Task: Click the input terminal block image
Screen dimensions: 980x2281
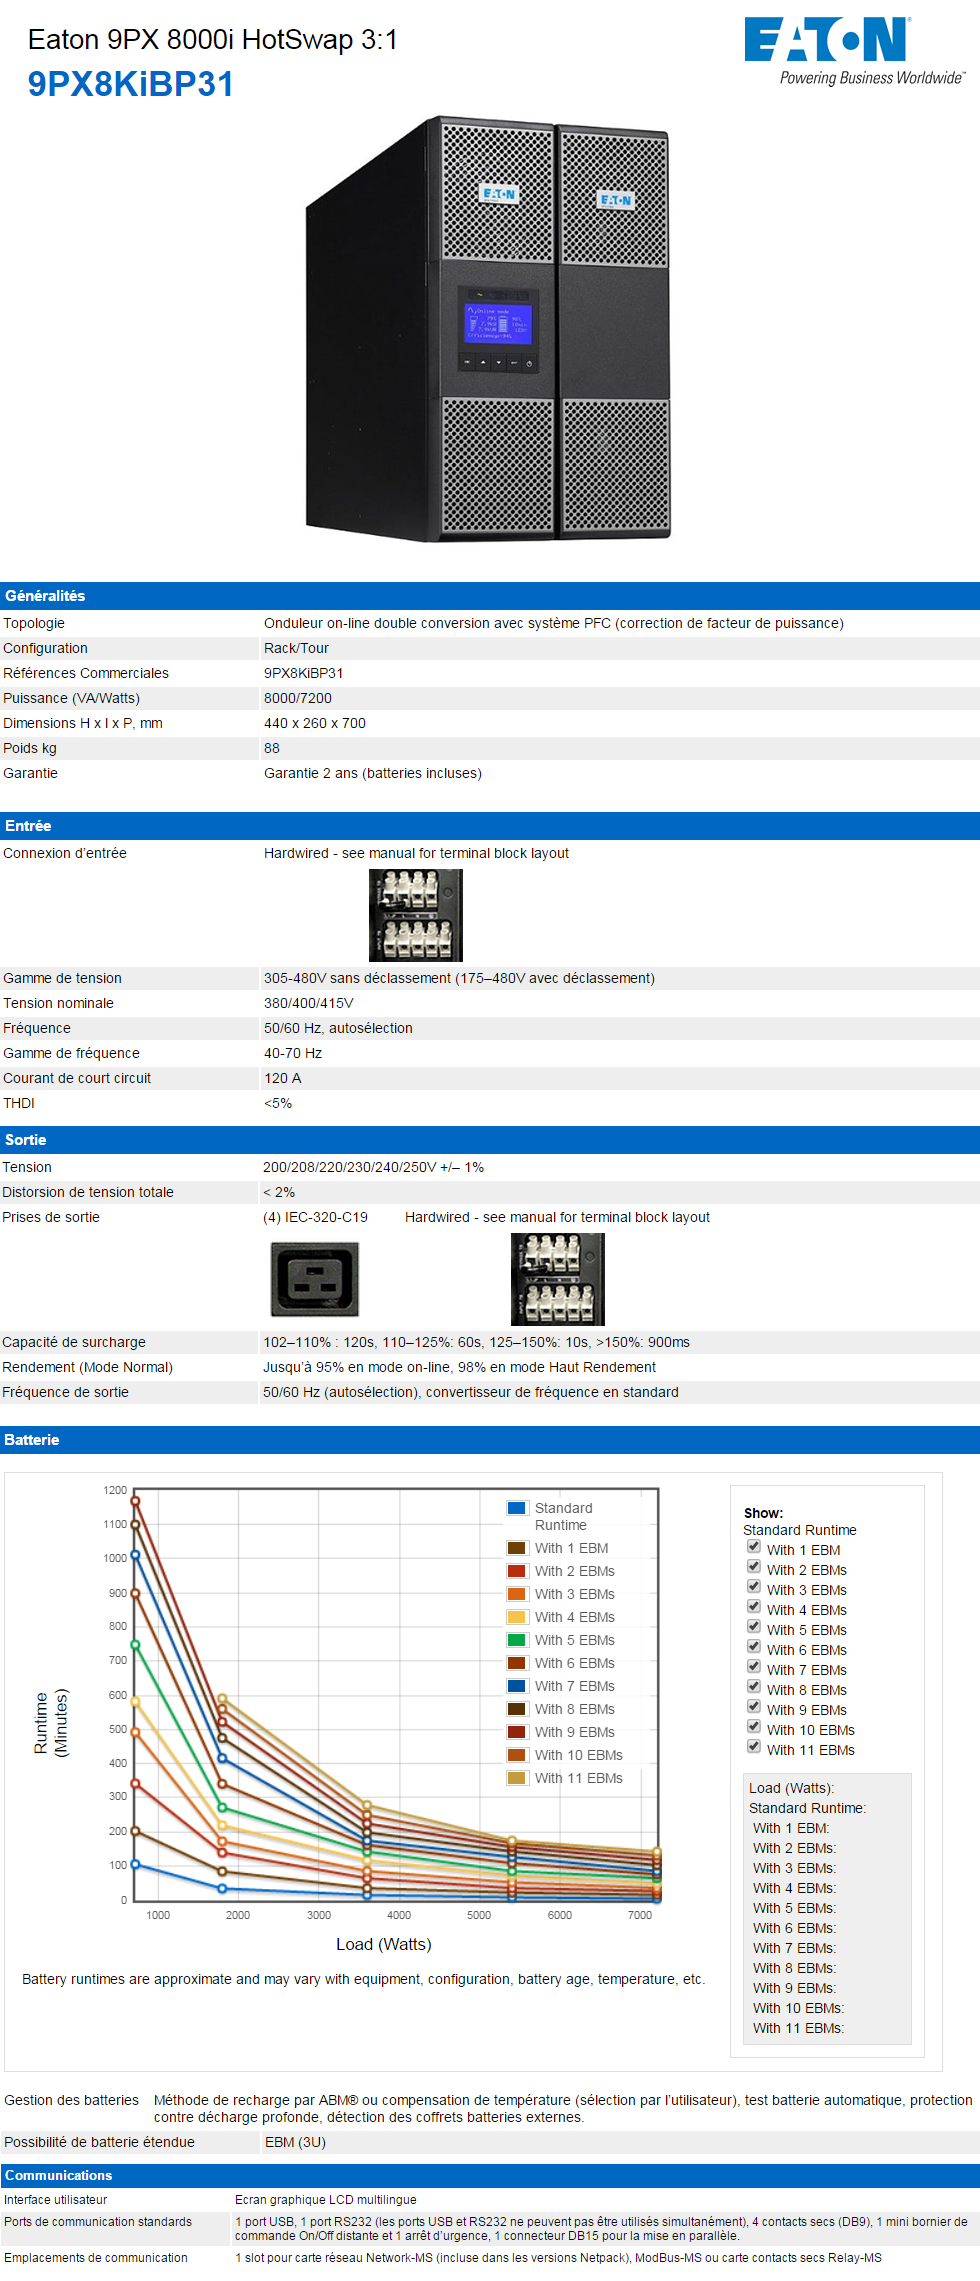Action: pyautogui.click(x=416, y=915)
